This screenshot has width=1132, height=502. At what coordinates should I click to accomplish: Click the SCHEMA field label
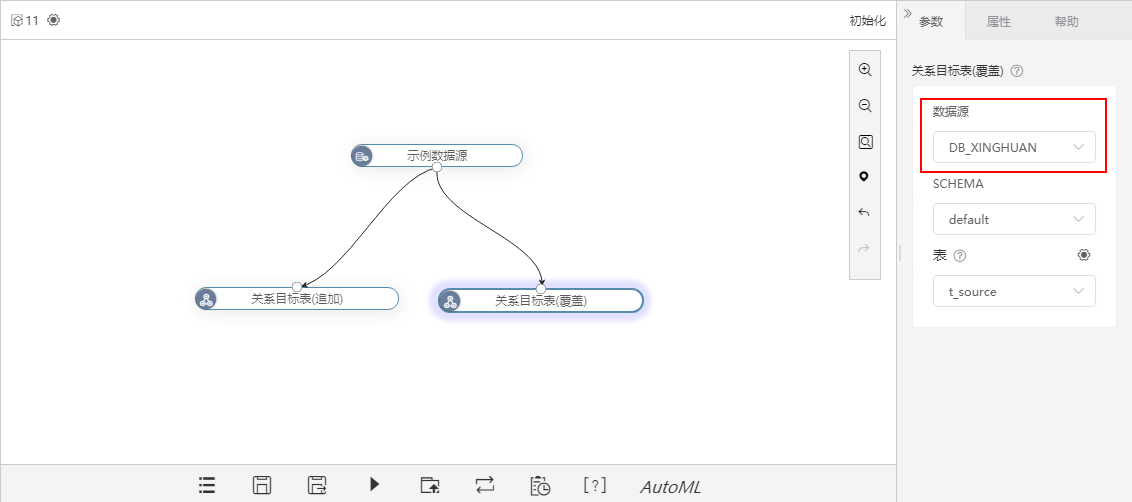958,183
